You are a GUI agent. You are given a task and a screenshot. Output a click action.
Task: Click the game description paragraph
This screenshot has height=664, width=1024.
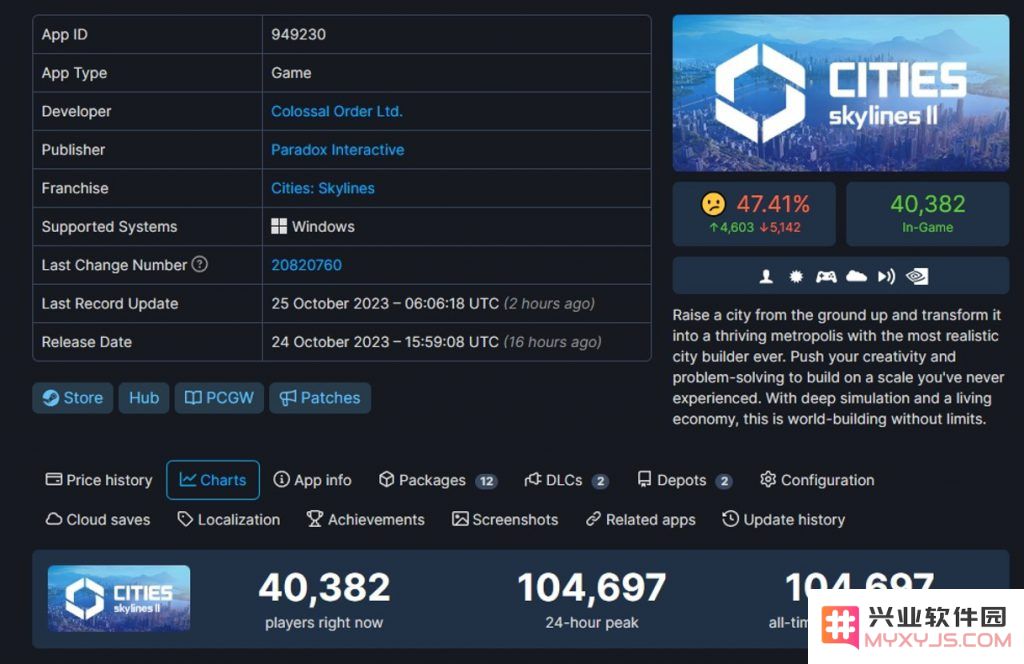point(838,367)
